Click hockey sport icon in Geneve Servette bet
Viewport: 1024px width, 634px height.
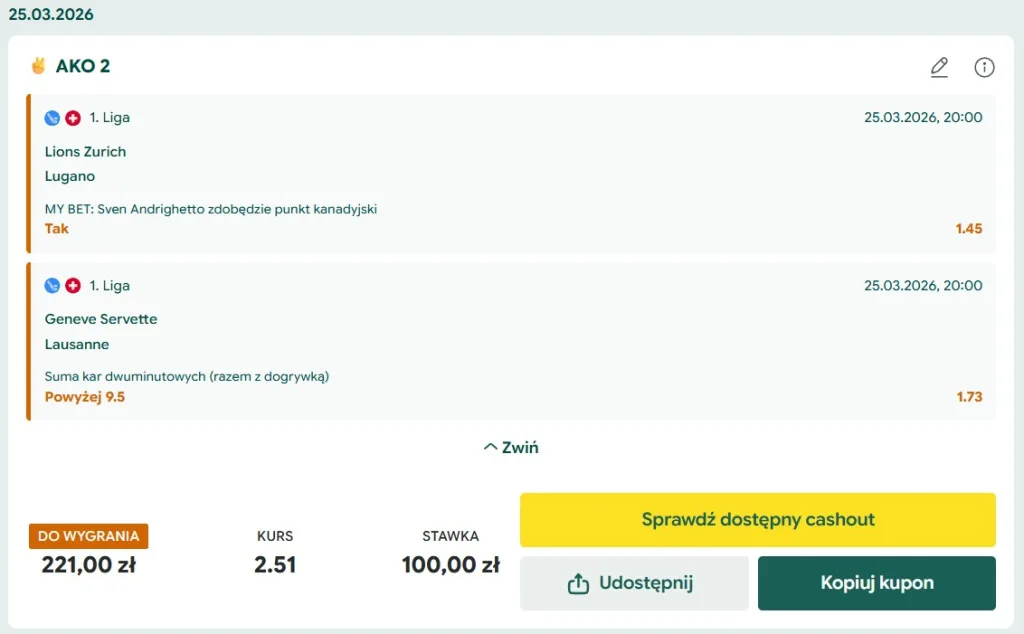coord(53,286)
